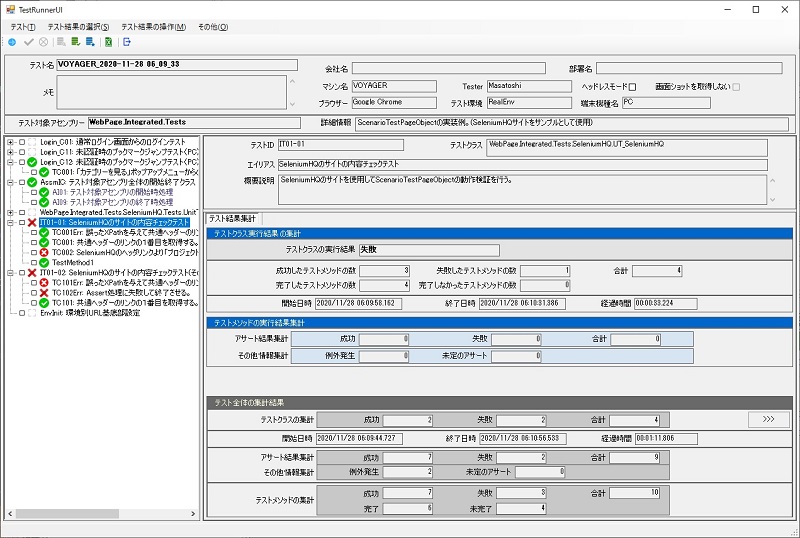Collapse the IT01-01 tree node
The height and width of the screenshot is (538, 800).
[x=10, y=223]
